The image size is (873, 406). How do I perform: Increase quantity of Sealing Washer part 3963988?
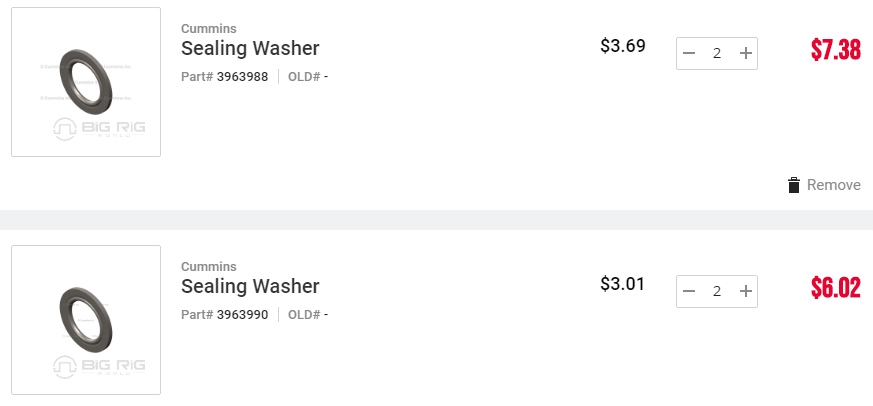[746, 53]
